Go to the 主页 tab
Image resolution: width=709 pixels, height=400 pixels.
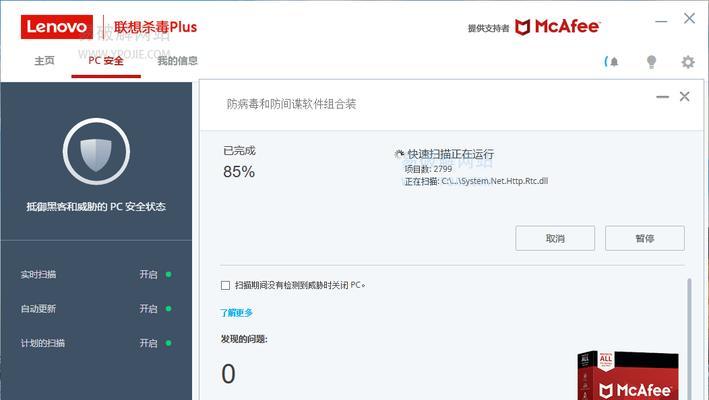click(44, 61)
